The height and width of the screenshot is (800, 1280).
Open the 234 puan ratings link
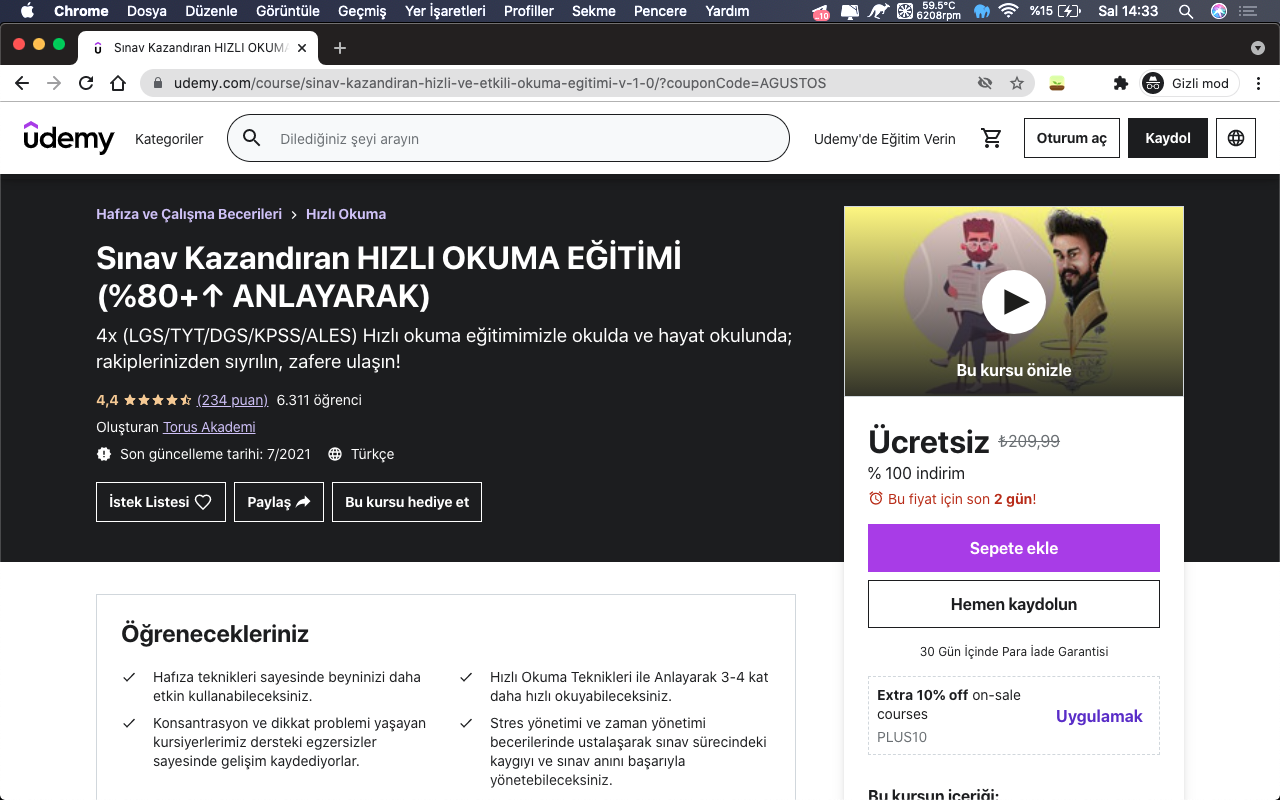232,400
